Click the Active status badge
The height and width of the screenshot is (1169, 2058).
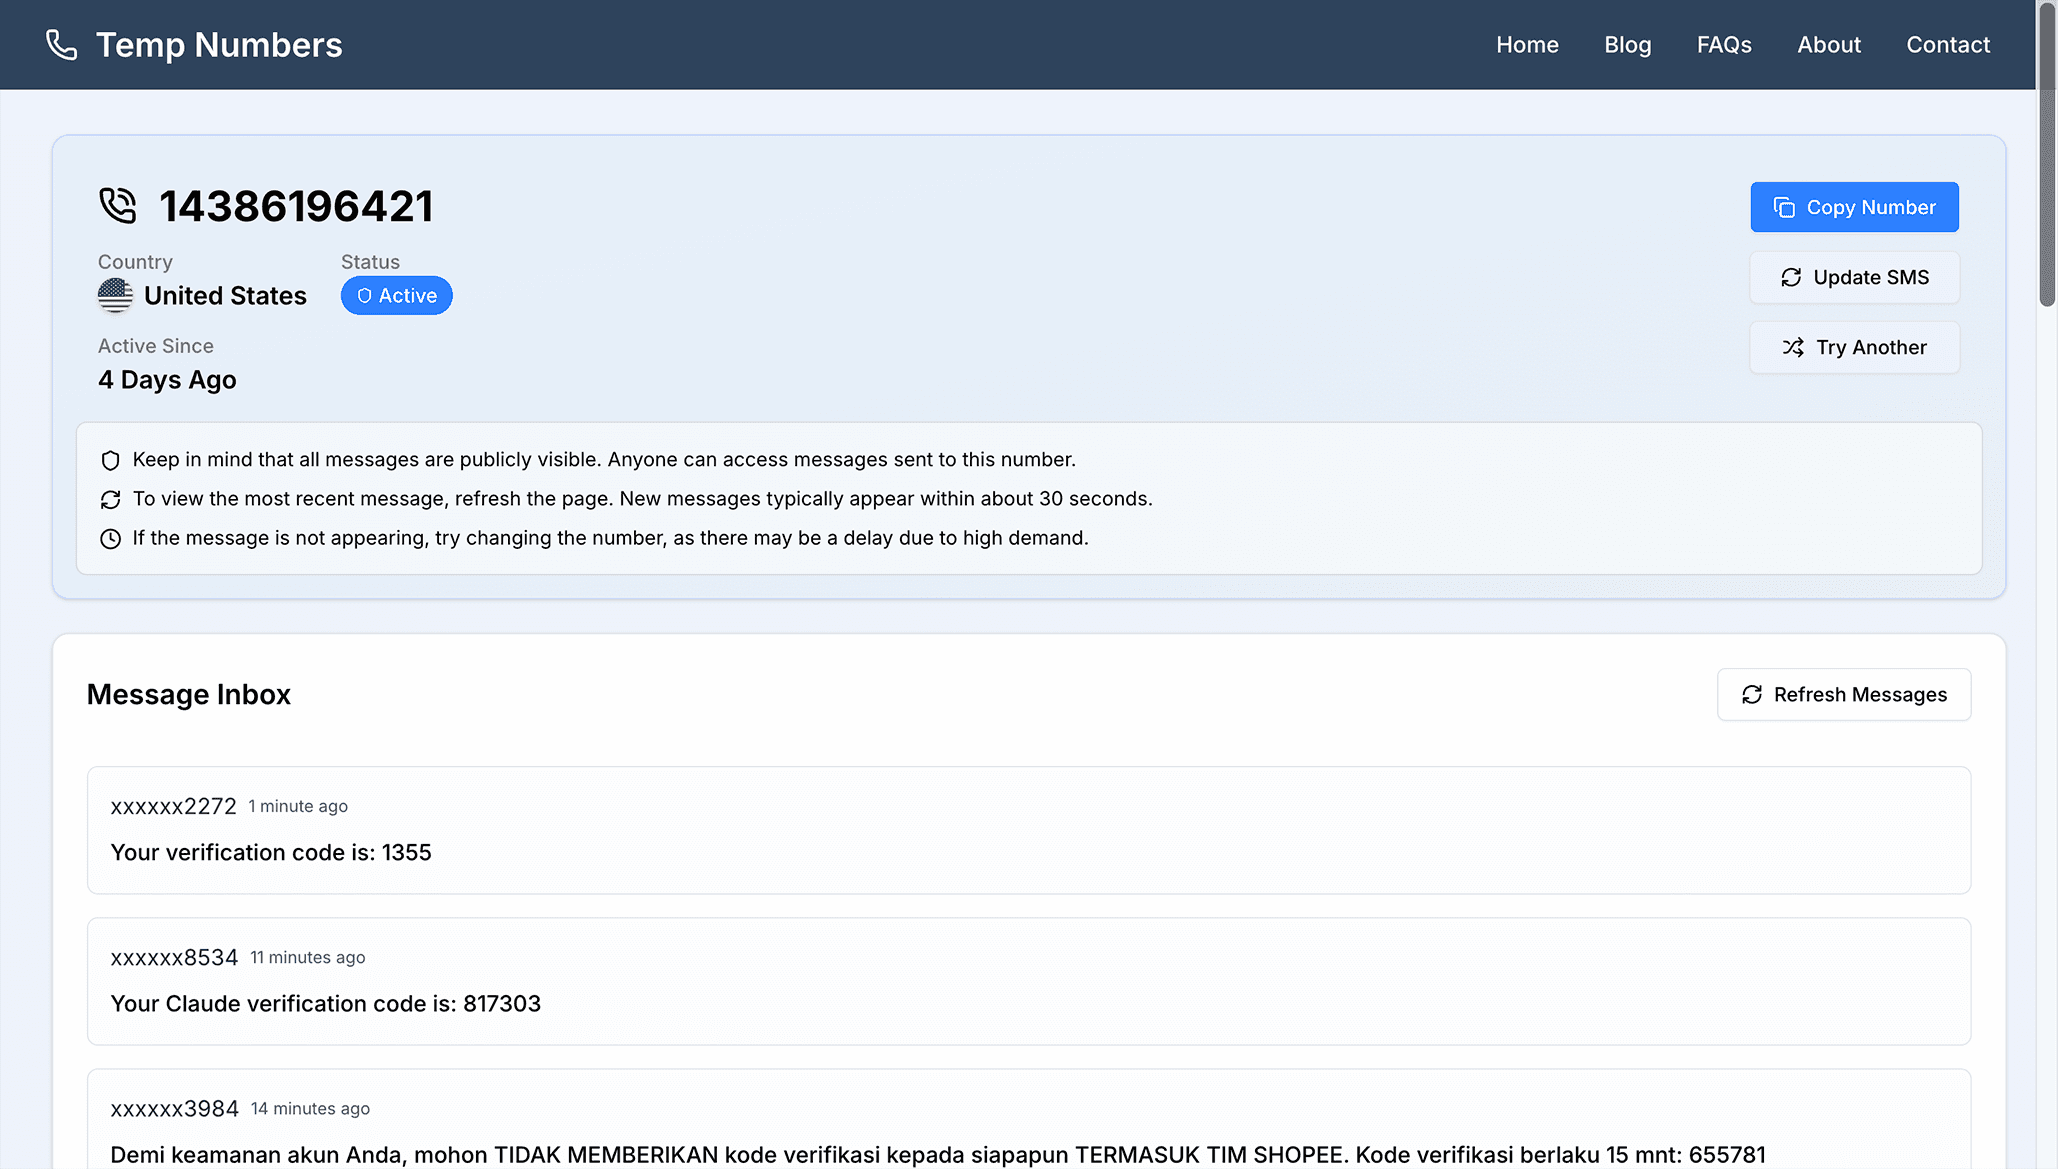(396, 295)
